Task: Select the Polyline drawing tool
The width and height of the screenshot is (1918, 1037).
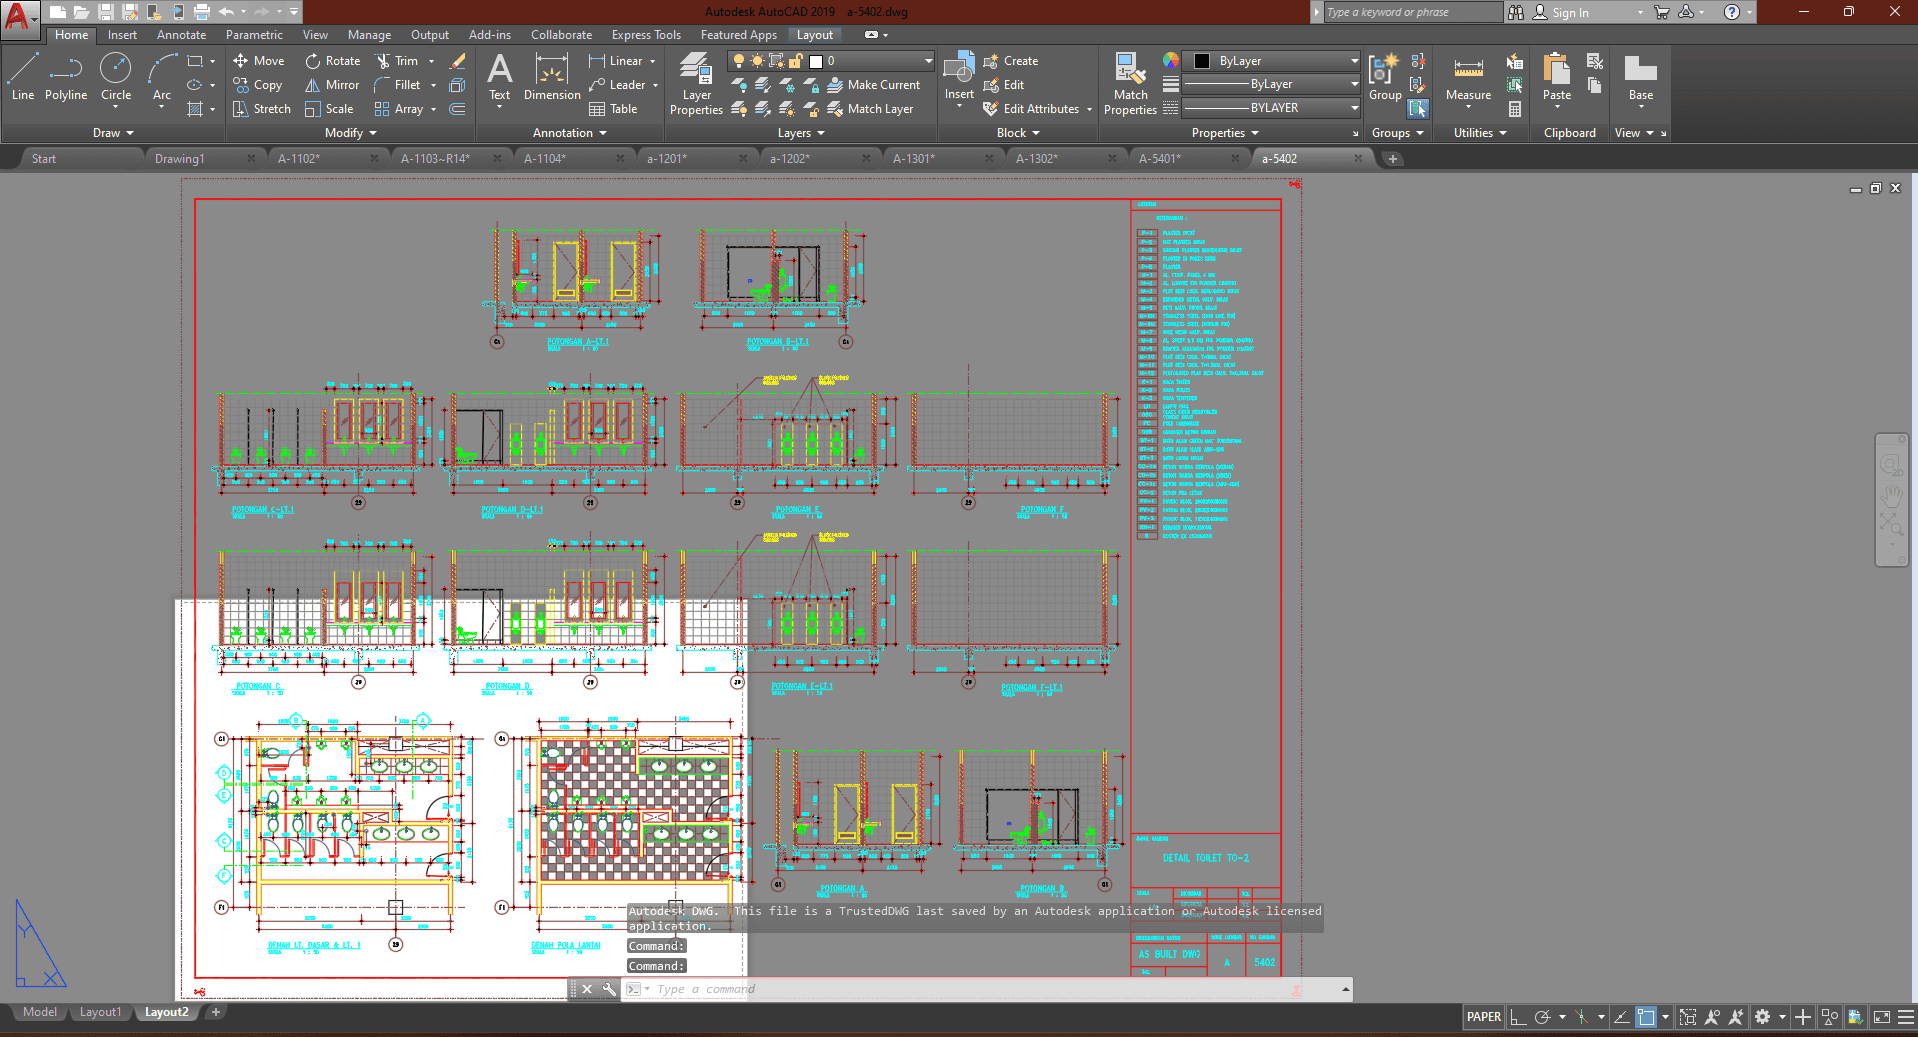Action: coord(65,78)
